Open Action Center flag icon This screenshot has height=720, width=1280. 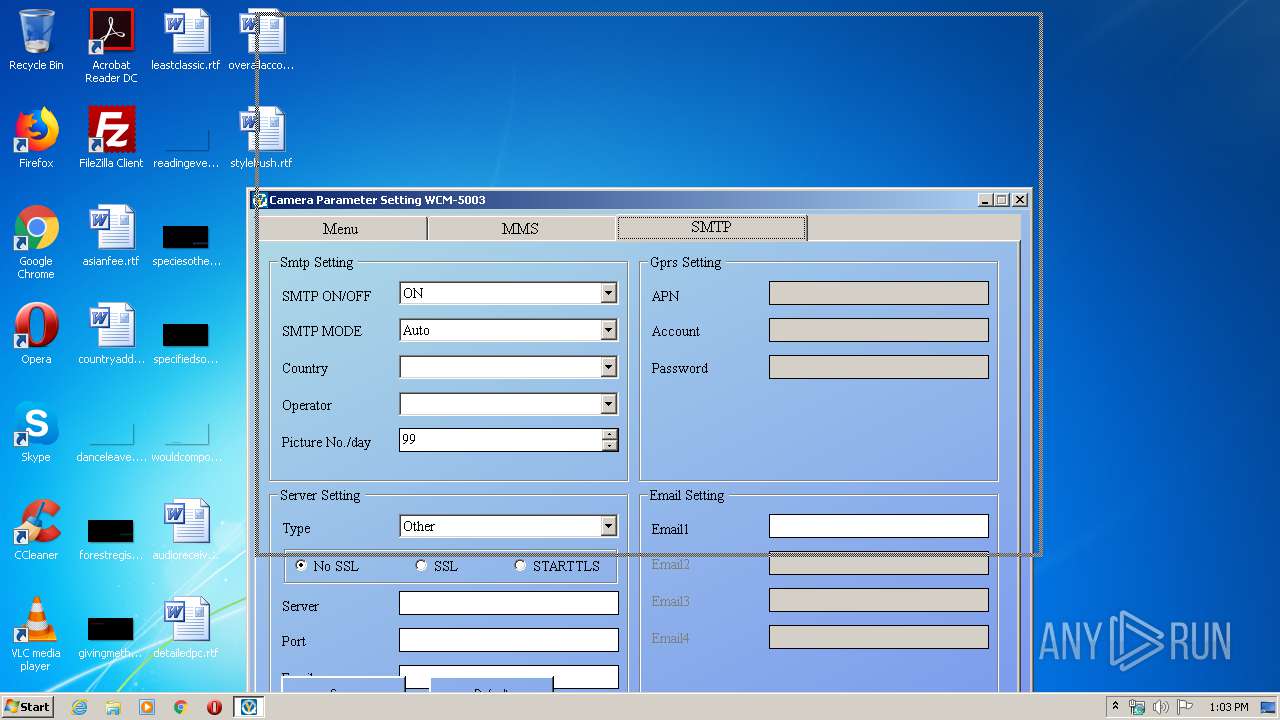click(x=1186, y=707)
